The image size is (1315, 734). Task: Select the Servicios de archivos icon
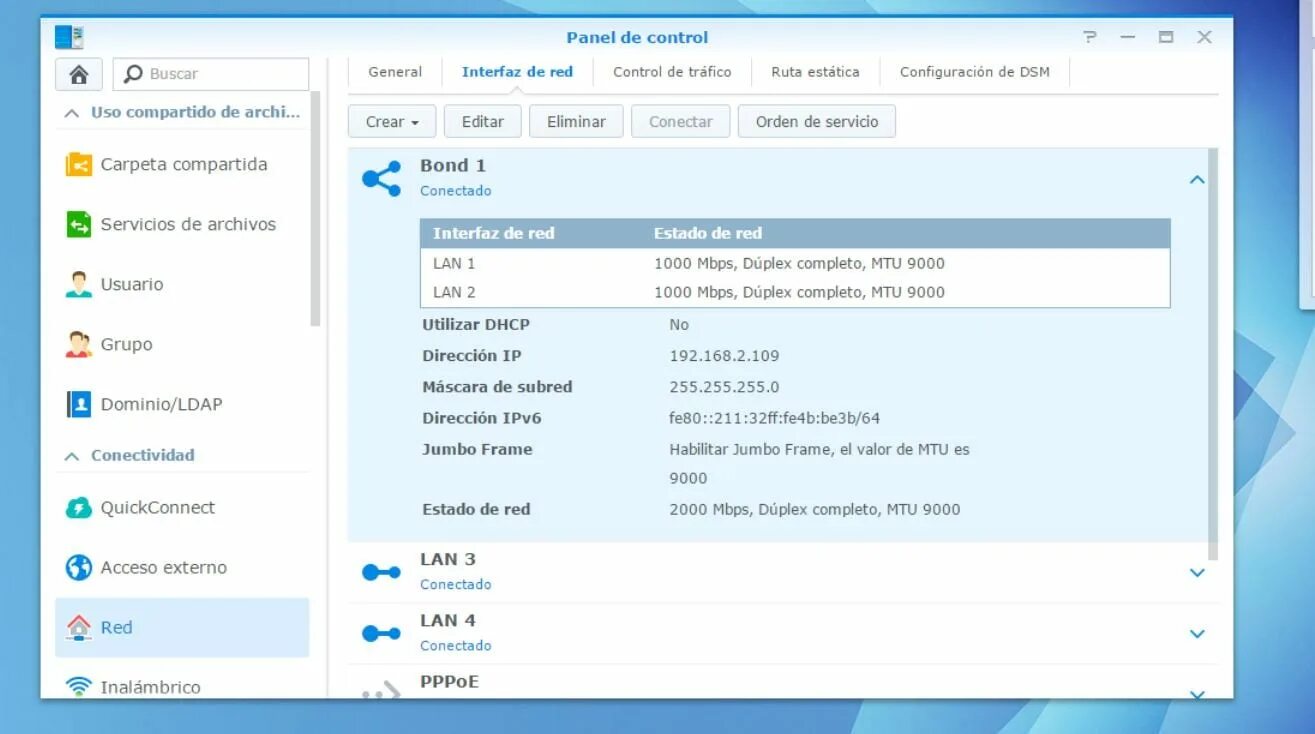coord(79,224)
